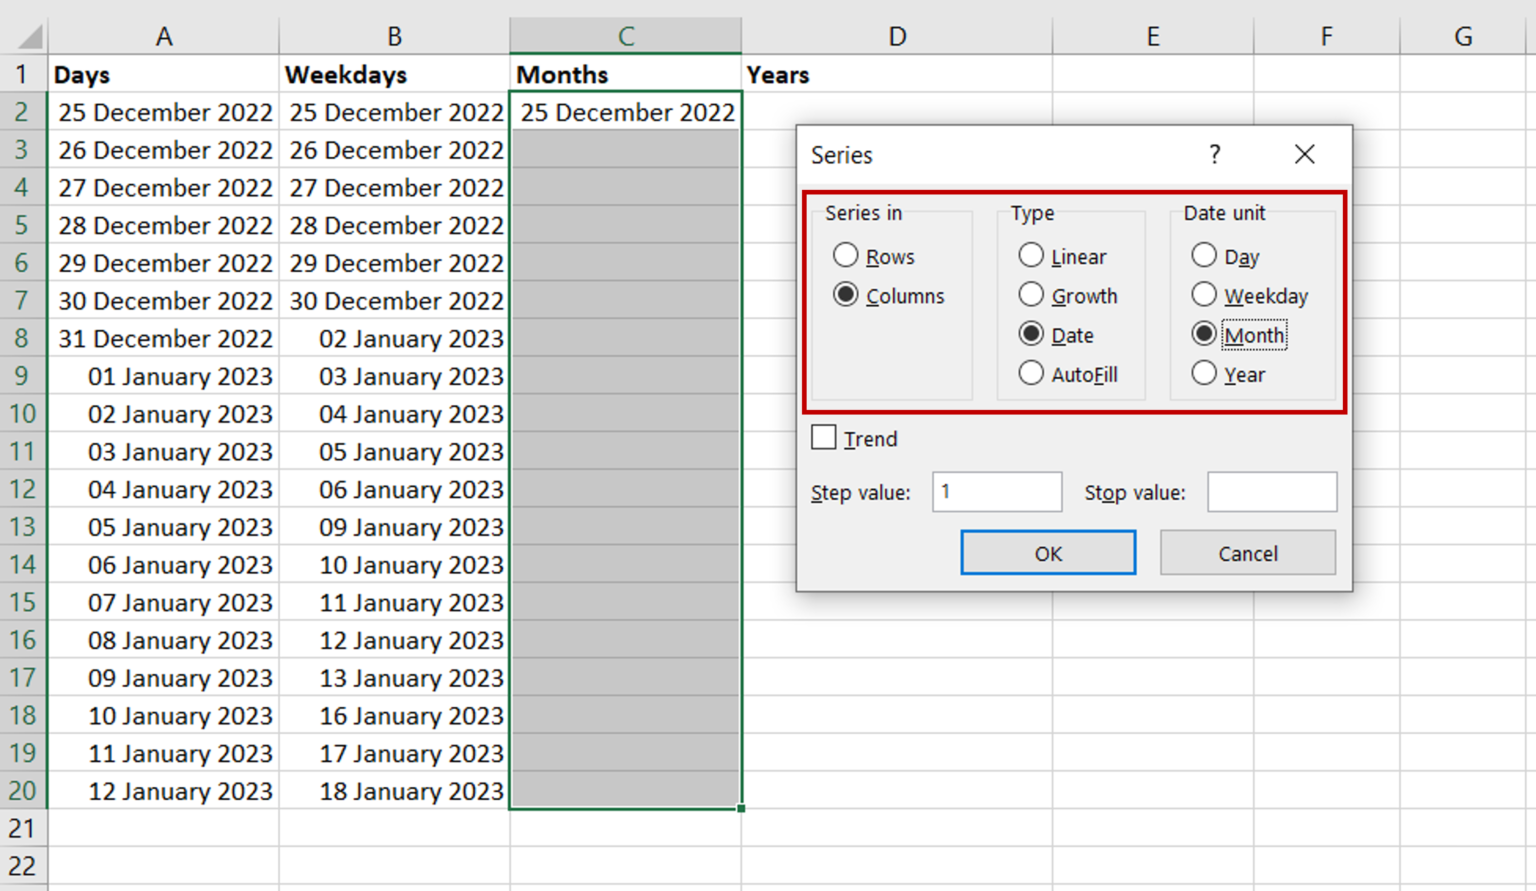1536x891 pixels.
Task: Pick Day as the date unit
Action: 1204,255
